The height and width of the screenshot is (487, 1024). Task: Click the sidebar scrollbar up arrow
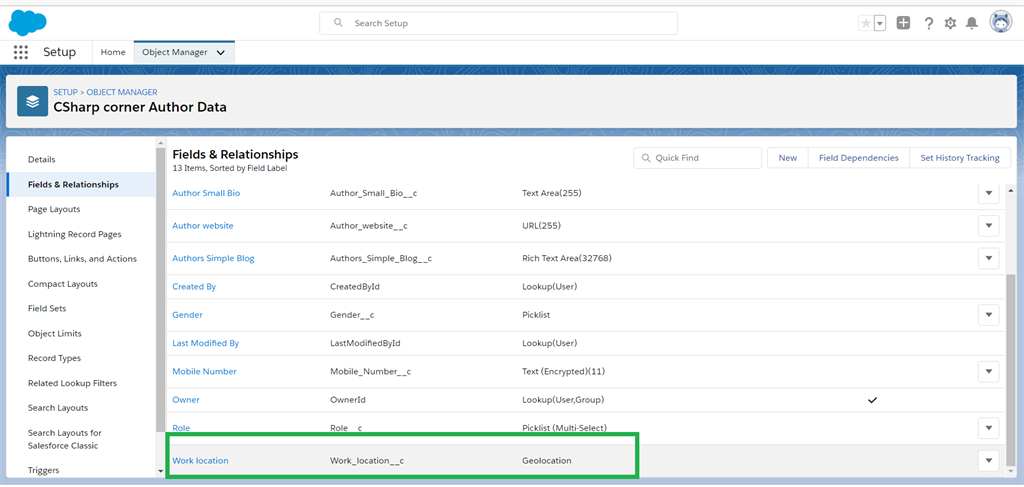pos(160,142)
